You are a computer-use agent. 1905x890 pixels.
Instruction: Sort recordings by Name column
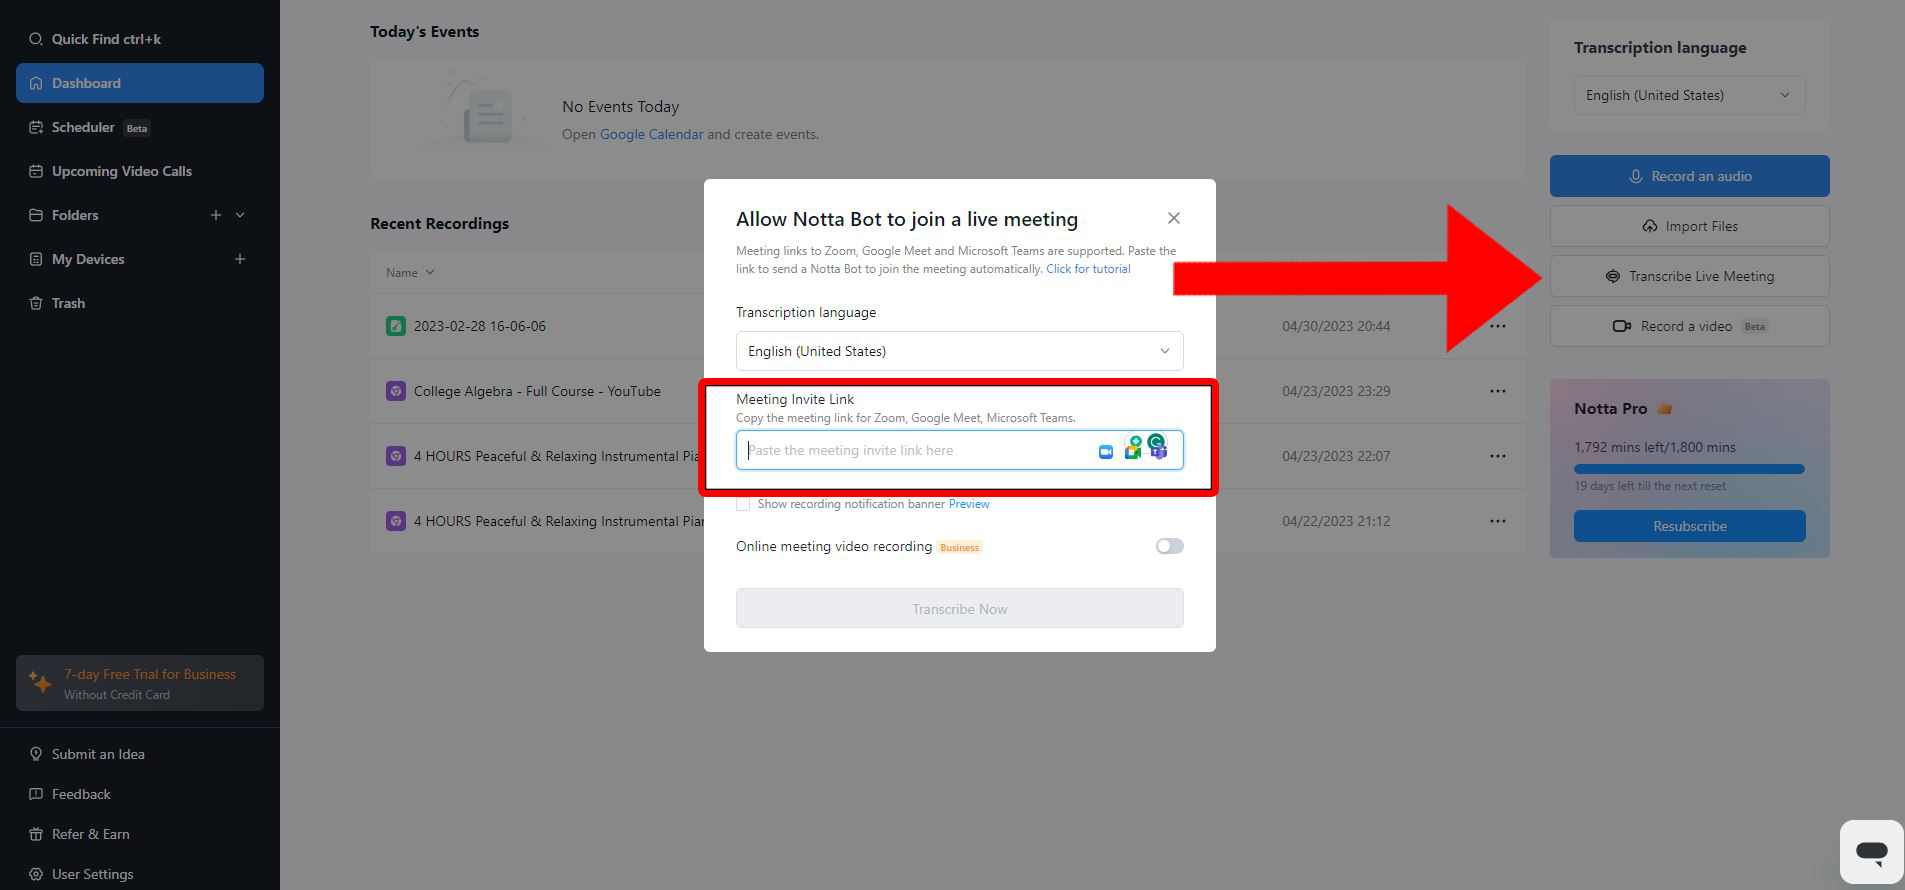pos(410,272)
